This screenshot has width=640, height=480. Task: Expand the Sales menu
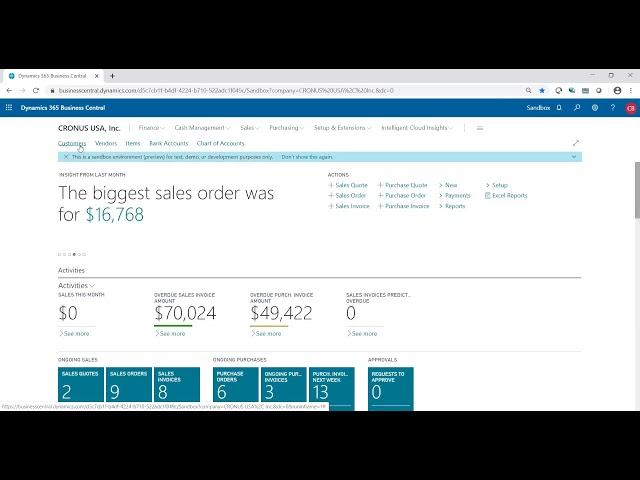[x=249, y=128]
